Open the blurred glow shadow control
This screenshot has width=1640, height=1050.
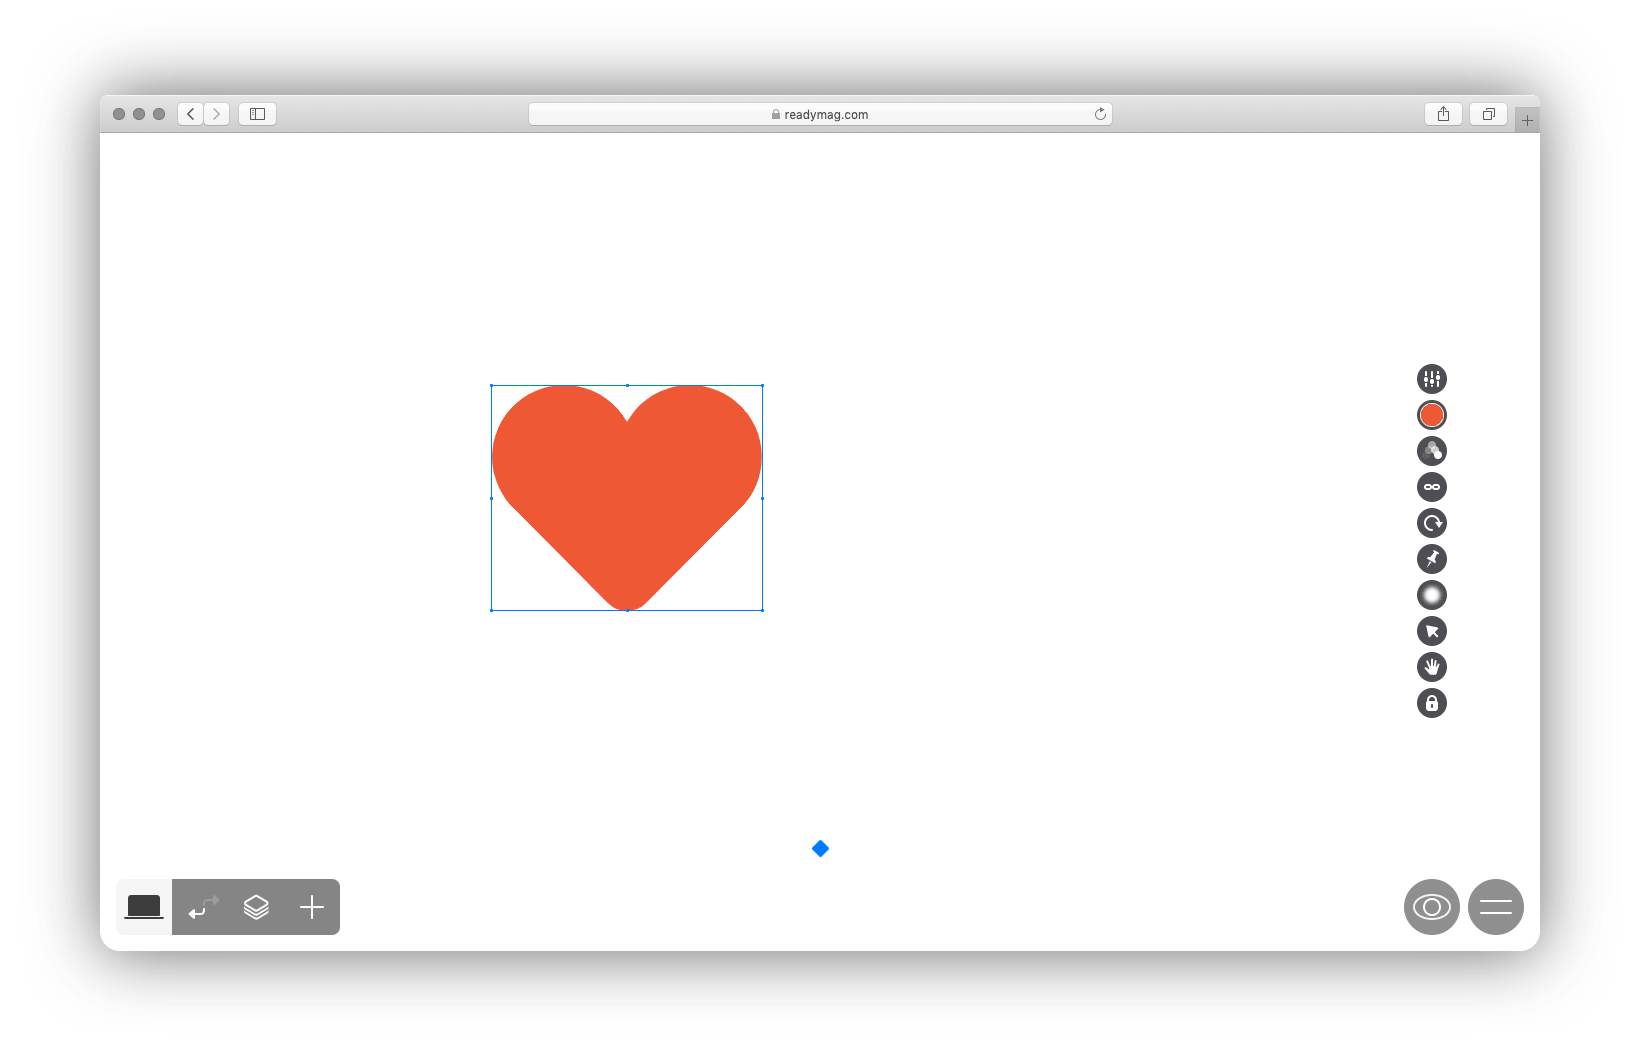(1432, 595)
